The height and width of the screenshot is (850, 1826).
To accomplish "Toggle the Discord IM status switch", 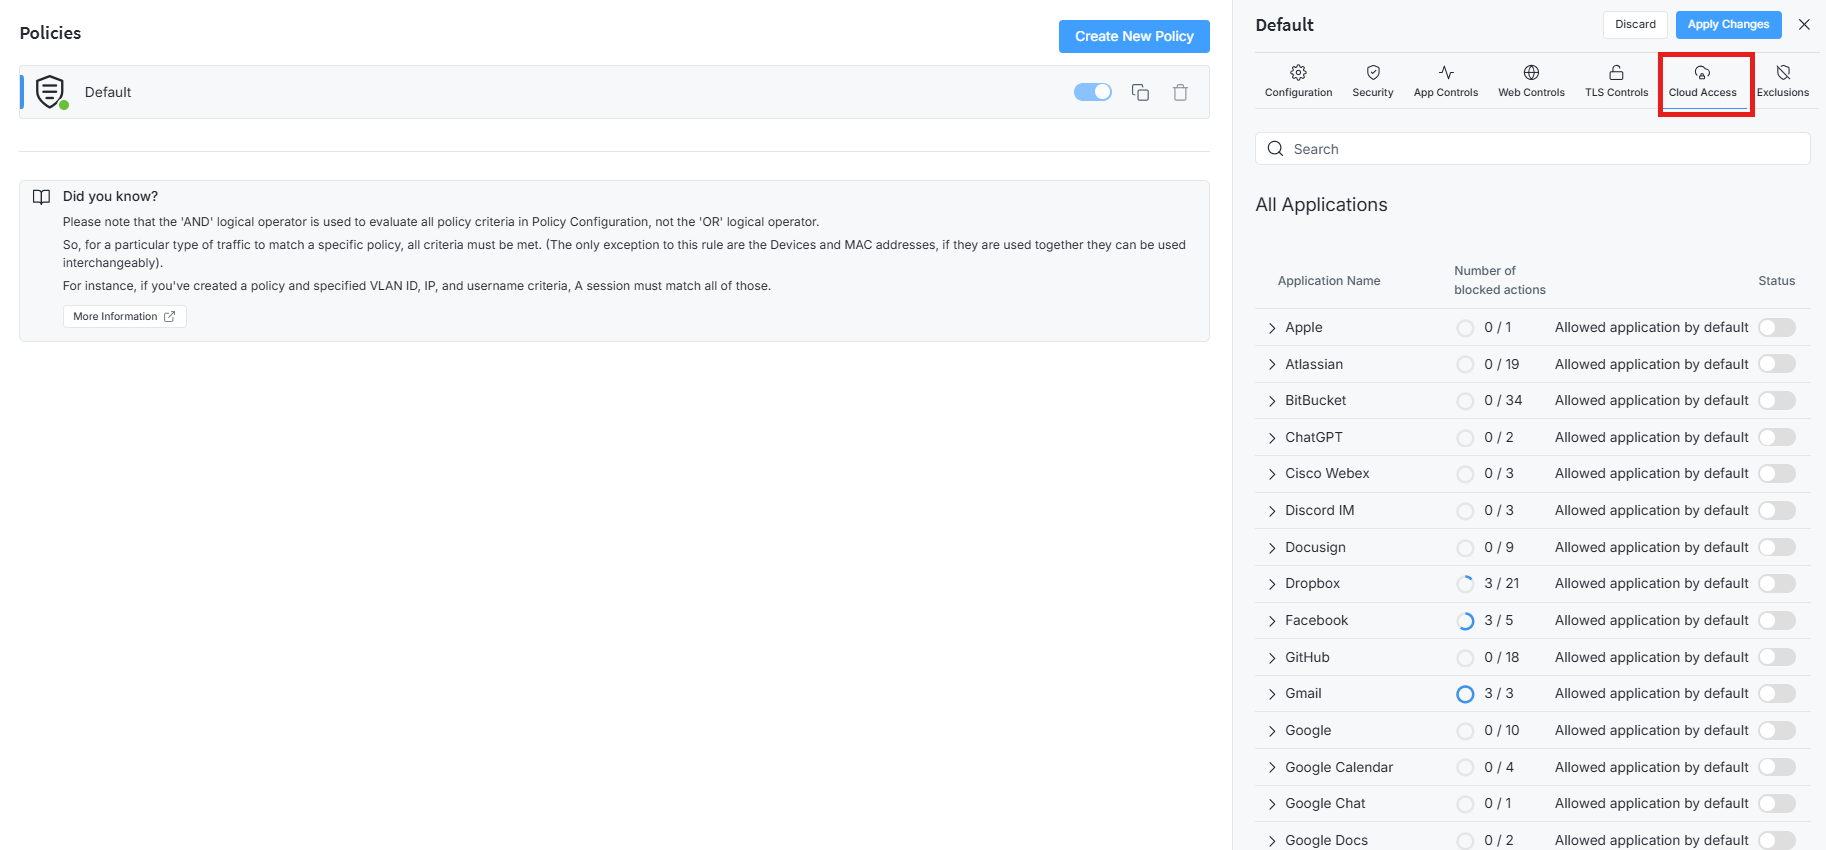I will point(1777,510).
